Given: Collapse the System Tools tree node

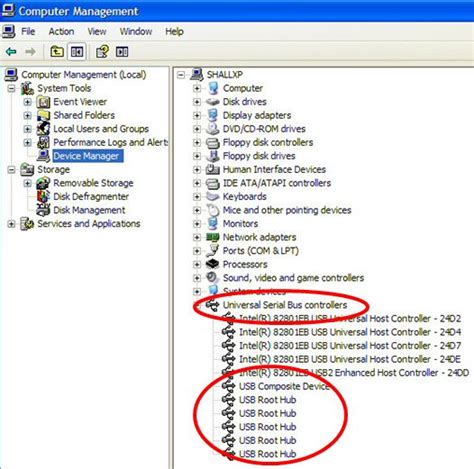Looking at the screenshot, I should click(x=11, y=88).
